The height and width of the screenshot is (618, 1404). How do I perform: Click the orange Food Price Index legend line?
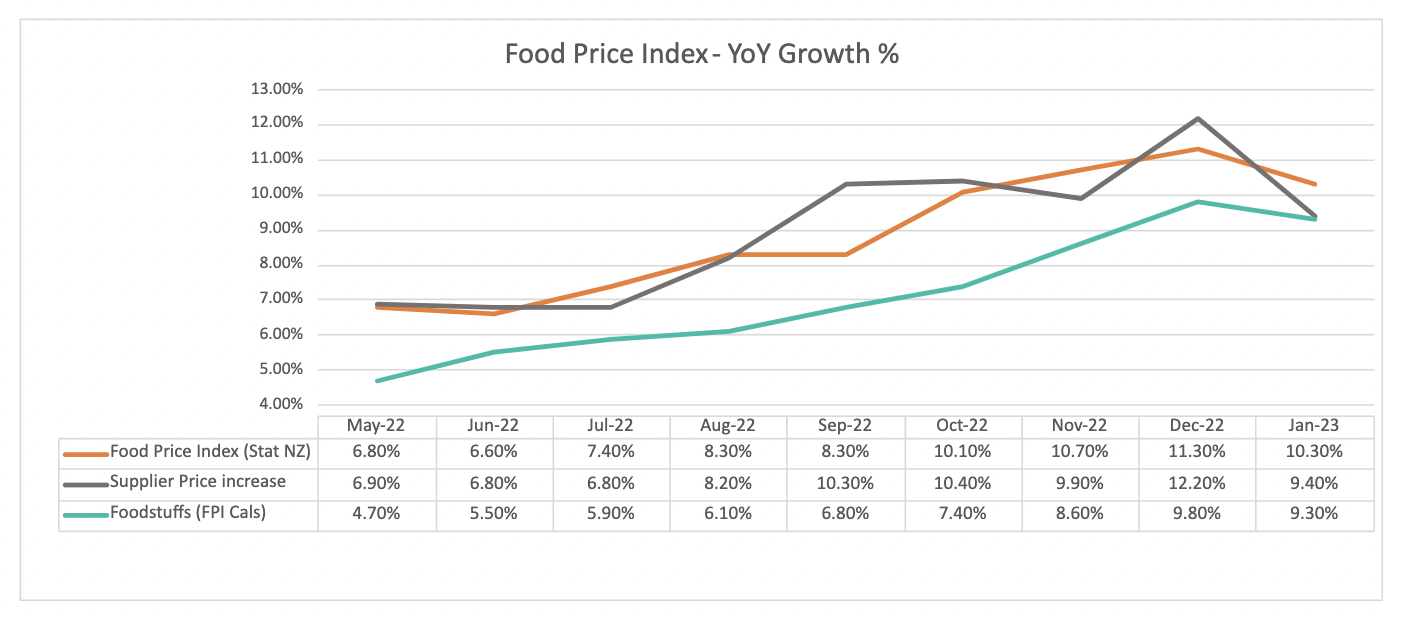(x=84, y=453)
